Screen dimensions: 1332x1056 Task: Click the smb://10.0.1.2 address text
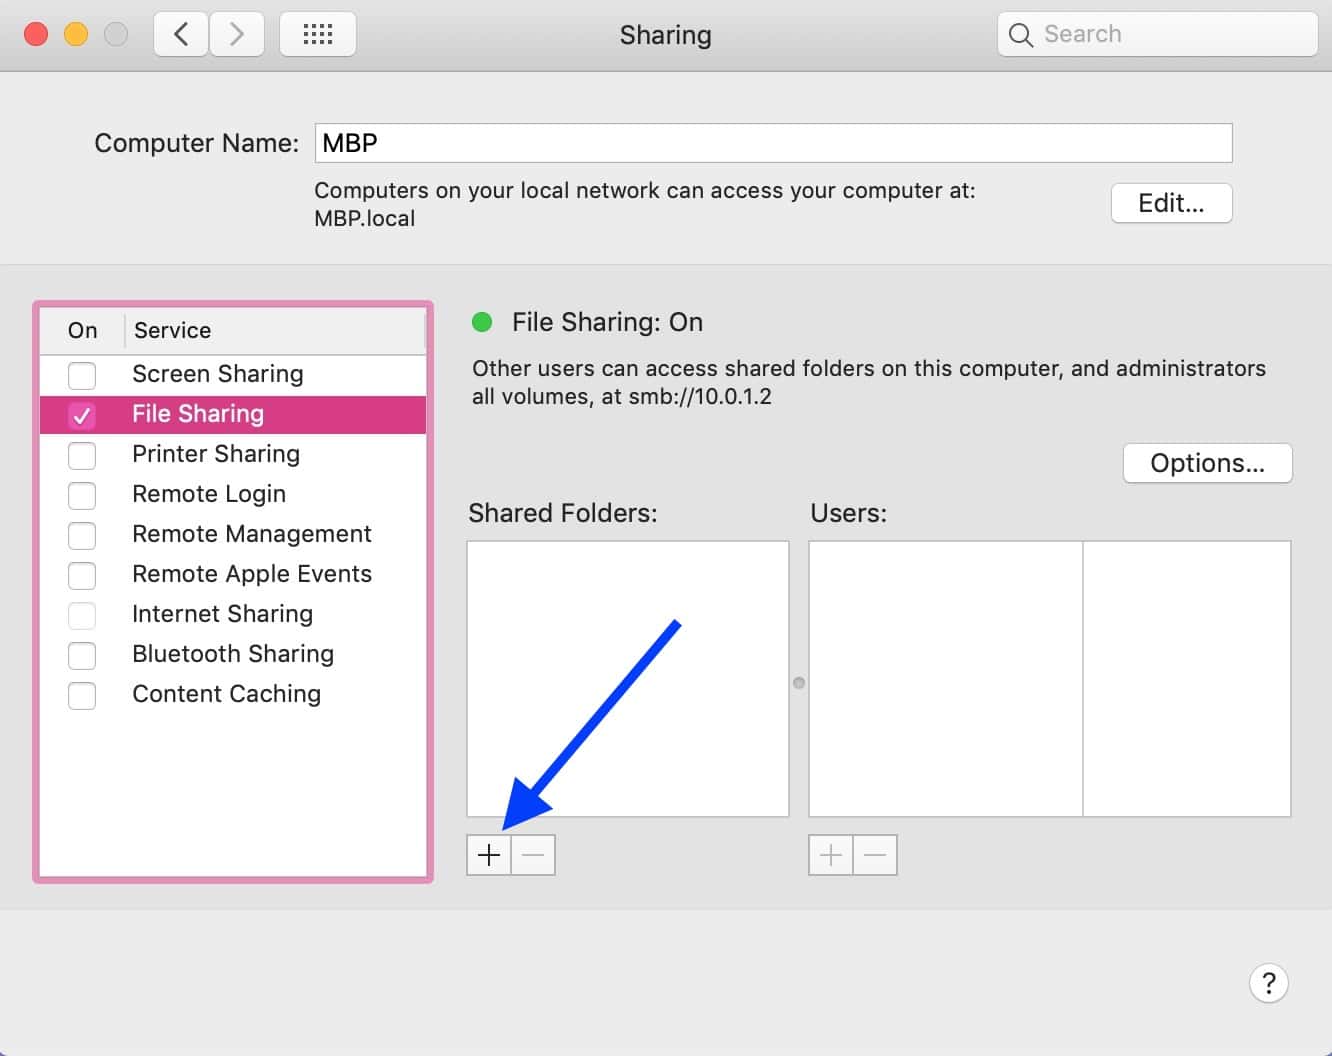pyautogui.click(x=700, y=396)
